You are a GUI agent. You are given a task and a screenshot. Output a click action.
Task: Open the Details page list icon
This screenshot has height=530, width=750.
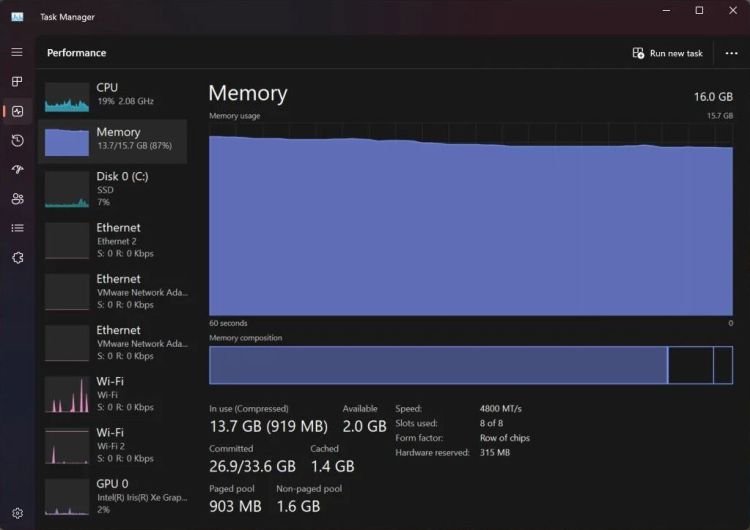click(17, 228)
